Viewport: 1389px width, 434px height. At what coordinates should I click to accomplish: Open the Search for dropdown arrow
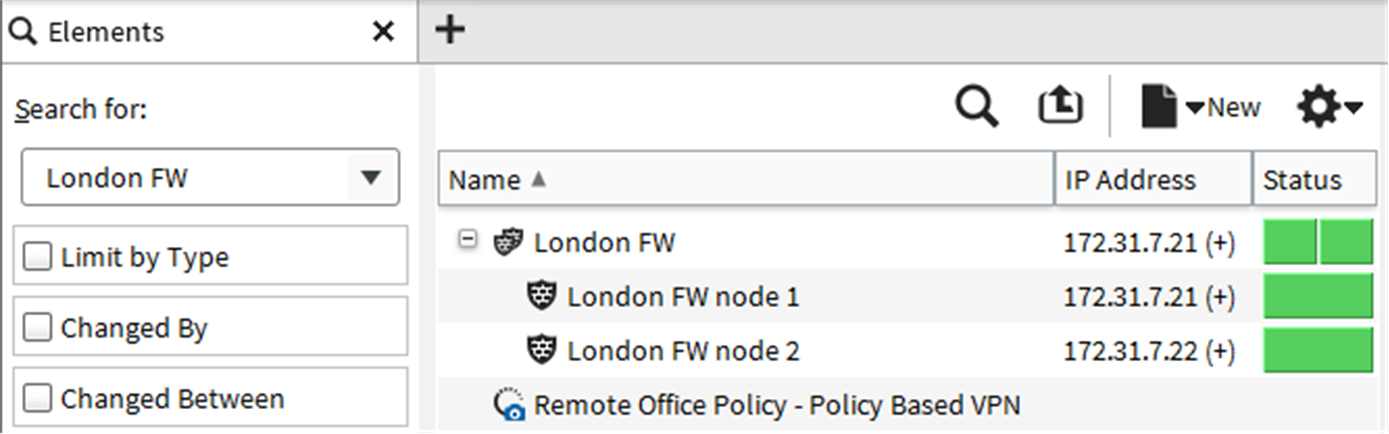pos(371,178)
